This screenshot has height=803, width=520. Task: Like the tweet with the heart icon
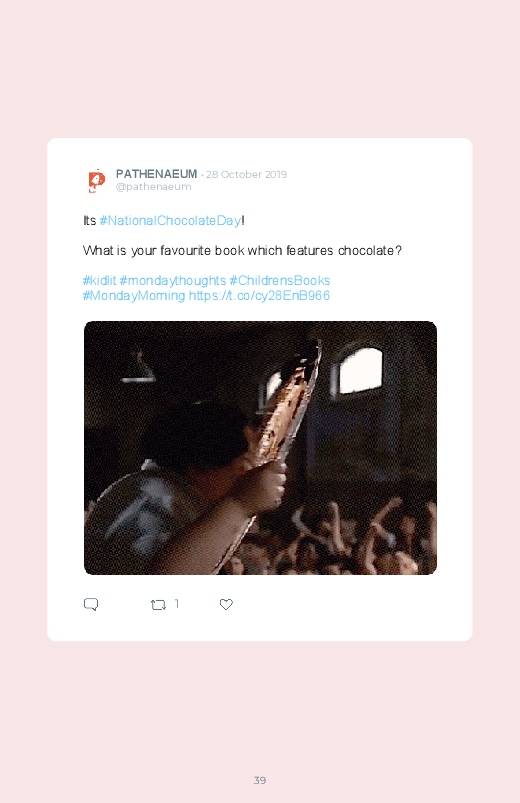(x=226, y=604)
